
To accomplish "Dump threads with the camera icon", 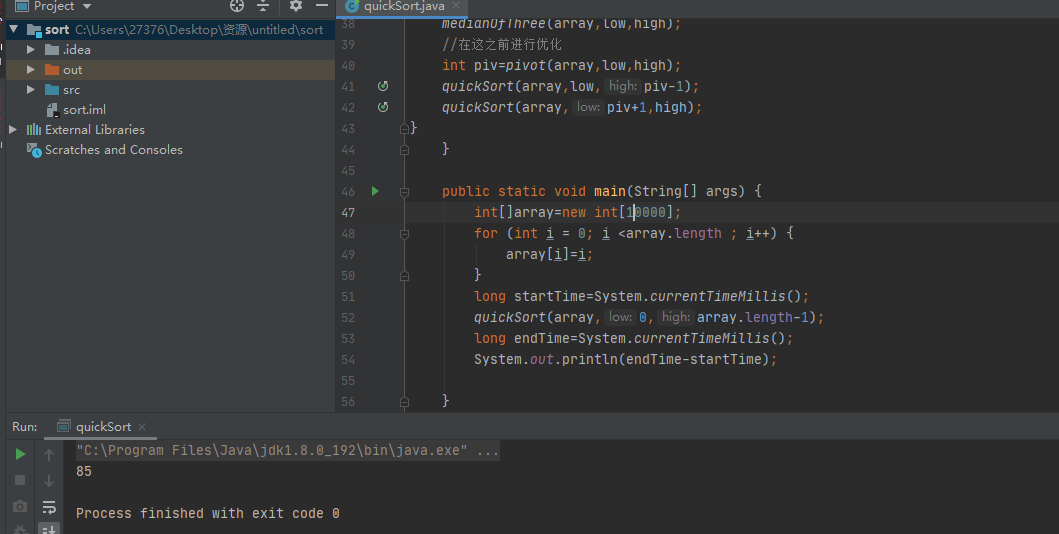I will tap(20, 506).
